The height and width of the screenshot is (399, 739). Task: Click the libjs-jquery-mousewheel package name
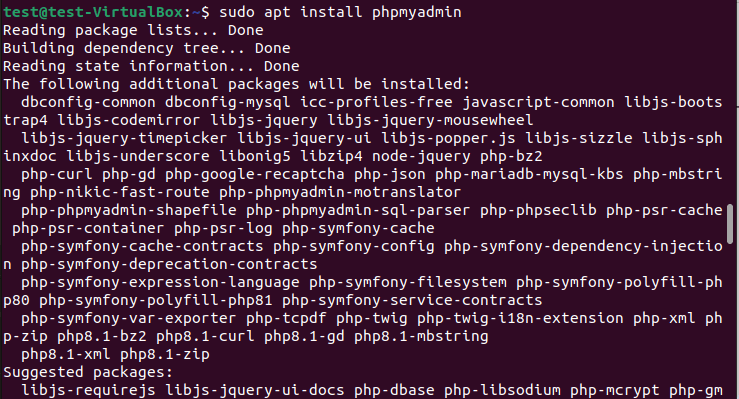pos(430,120)
